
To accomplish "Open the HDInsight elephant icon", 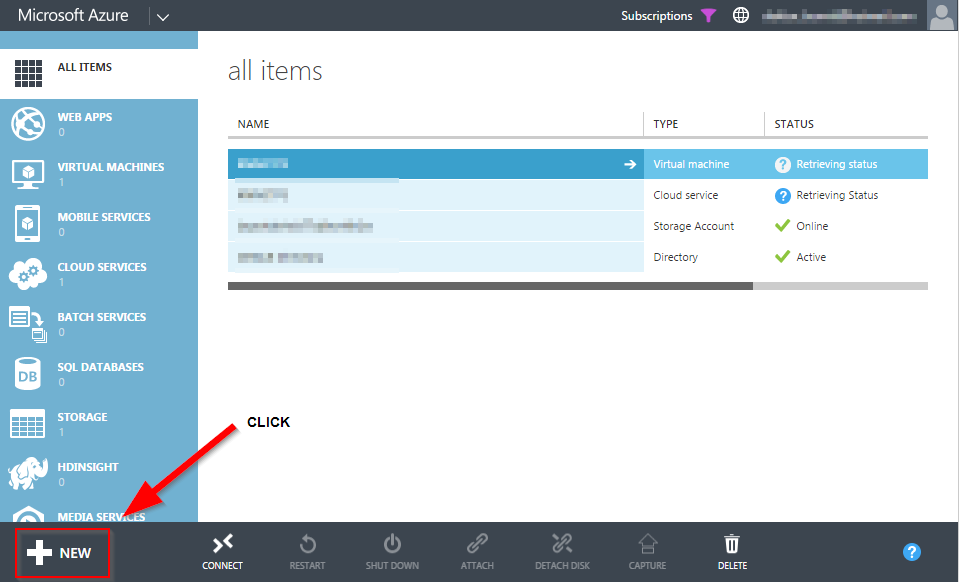I will [28, 473].
